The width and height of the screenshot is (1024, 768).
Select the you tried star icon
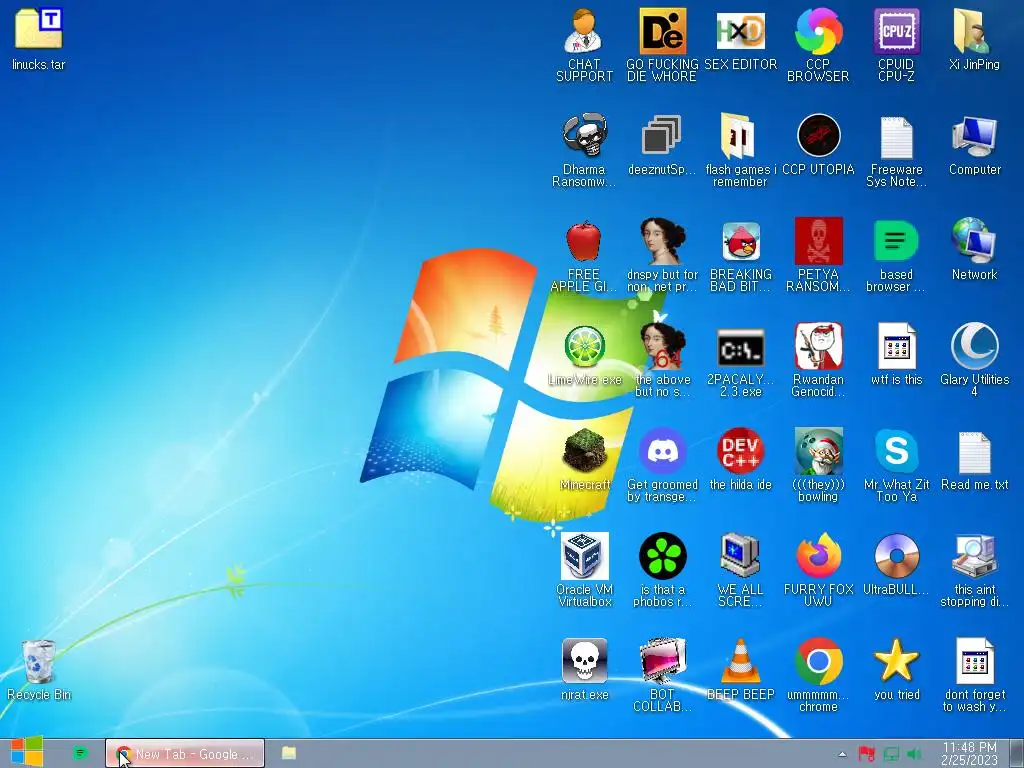pos(896,671)
